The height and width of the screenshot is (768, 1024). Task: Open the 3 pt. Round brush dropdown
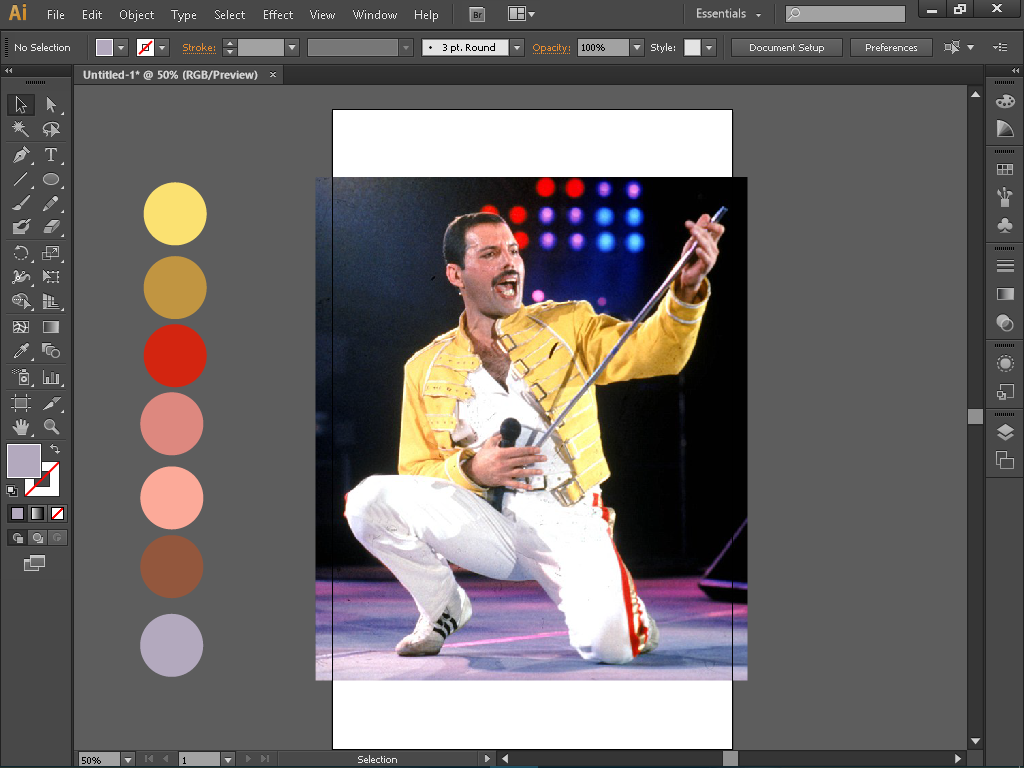(517, 48)
